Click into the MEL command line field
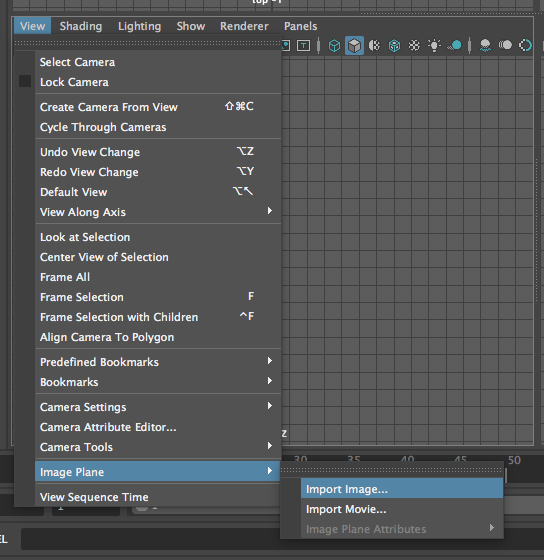This screenshot has height=560, width=544. (282, 540)
